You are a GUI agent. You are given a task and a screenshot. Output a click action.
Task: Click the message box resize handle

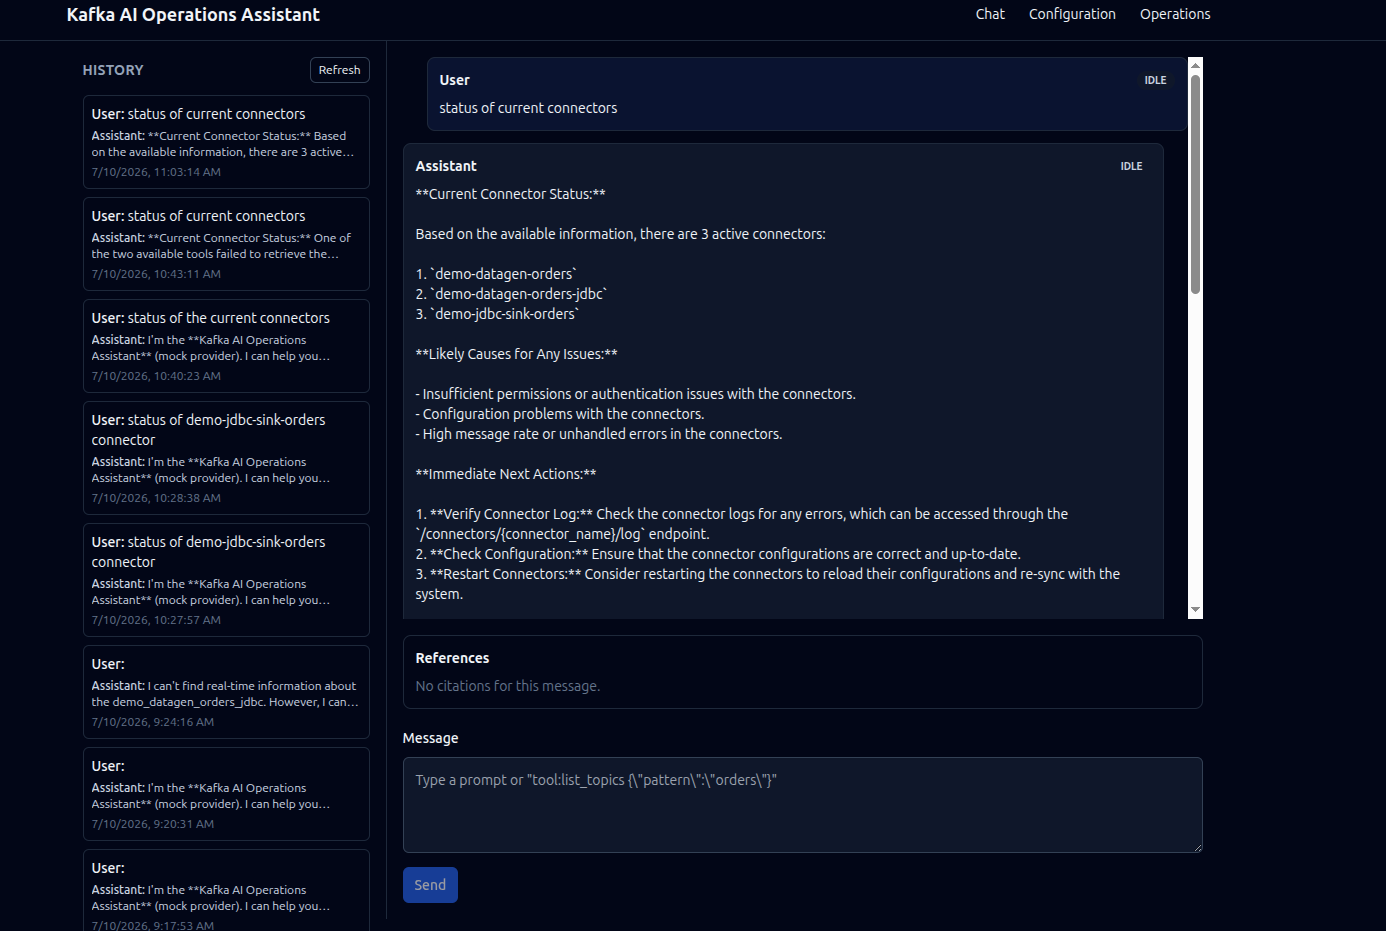click(1196, 846)
